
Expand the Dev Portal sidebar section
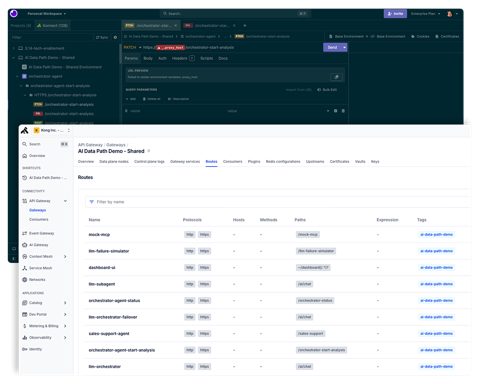click(65, 314)
